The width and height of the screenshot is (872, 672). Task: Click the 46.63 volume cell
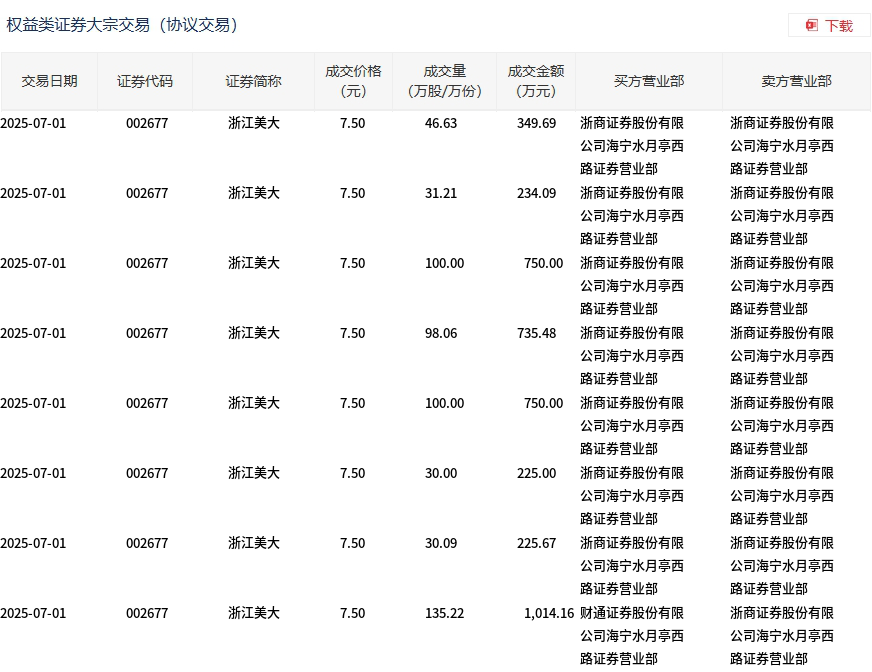441,123
